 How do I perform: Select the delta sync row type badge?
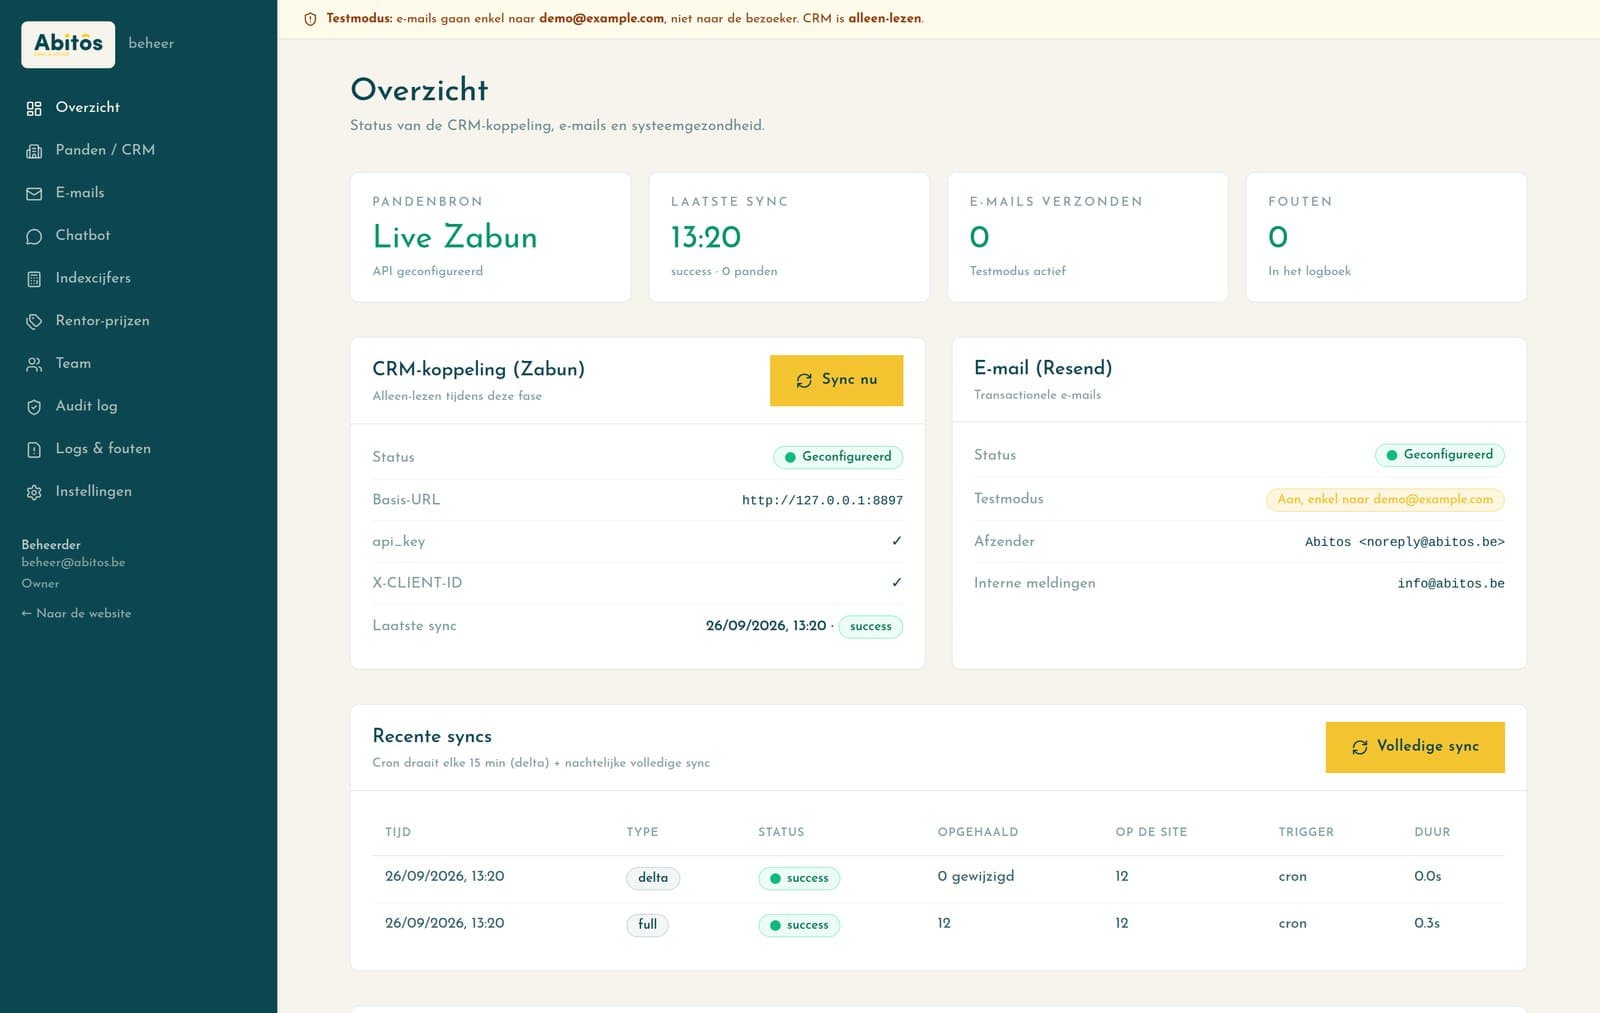(653, 878)
